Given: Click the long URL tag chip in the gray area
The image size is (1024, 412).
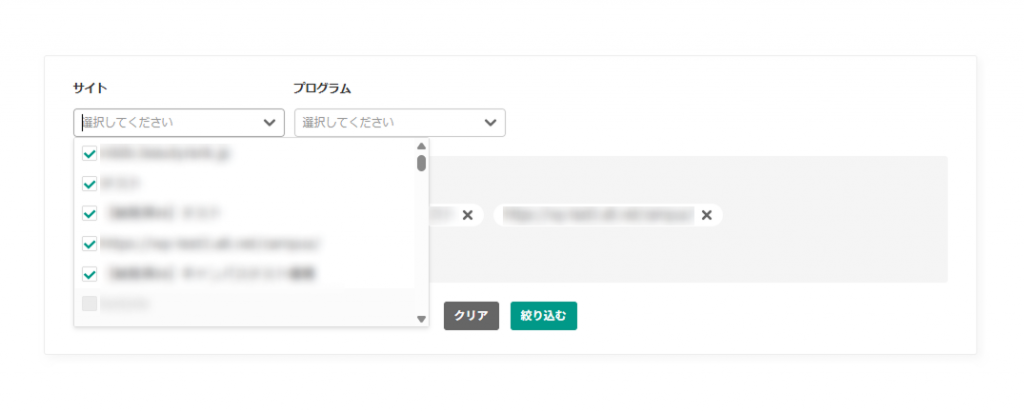Looking at the screenshot, I should tap(608, 215).
